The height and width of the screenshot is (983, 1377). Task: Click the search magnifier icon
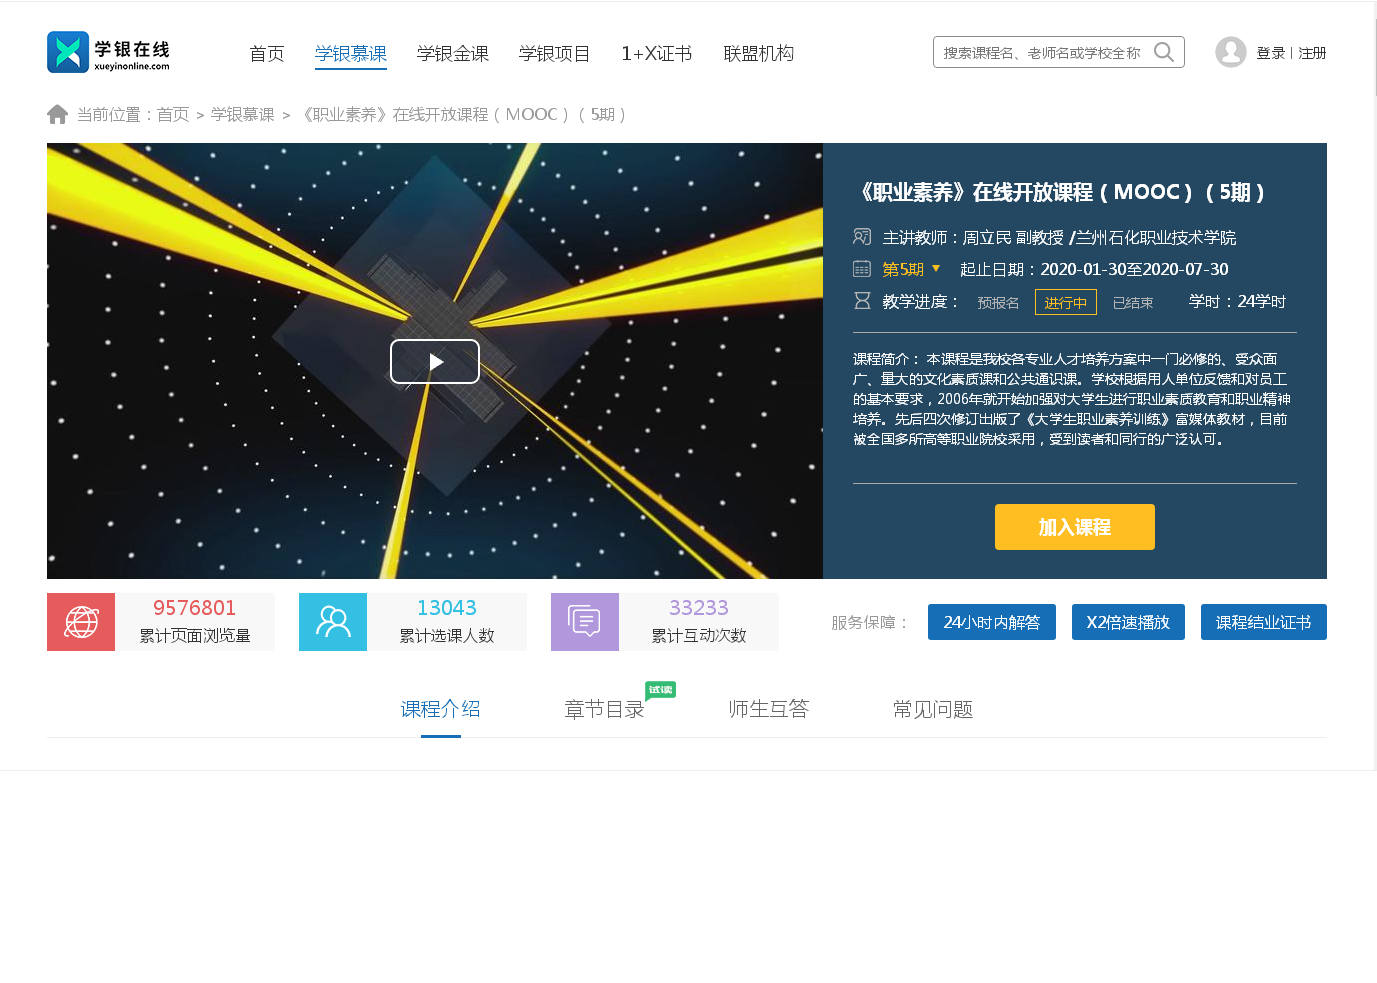coord(1164,52)
